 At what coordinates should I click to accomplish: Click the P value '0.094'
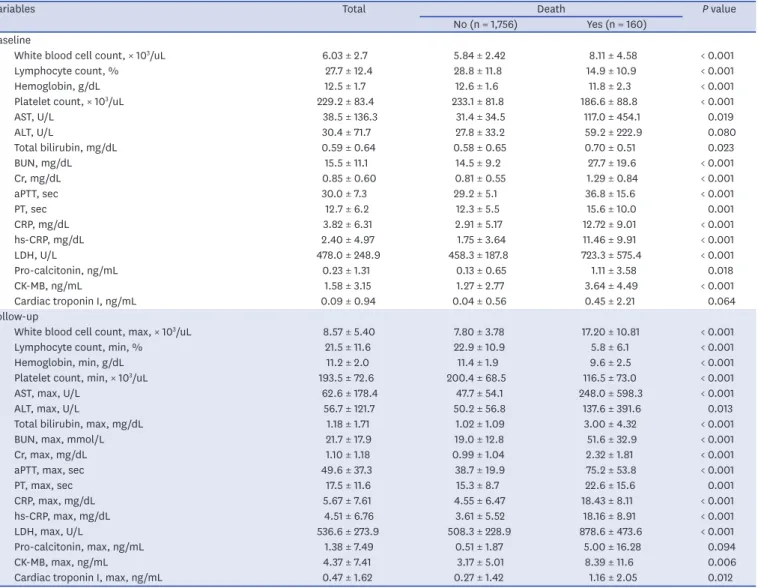[x=721, y=547]
